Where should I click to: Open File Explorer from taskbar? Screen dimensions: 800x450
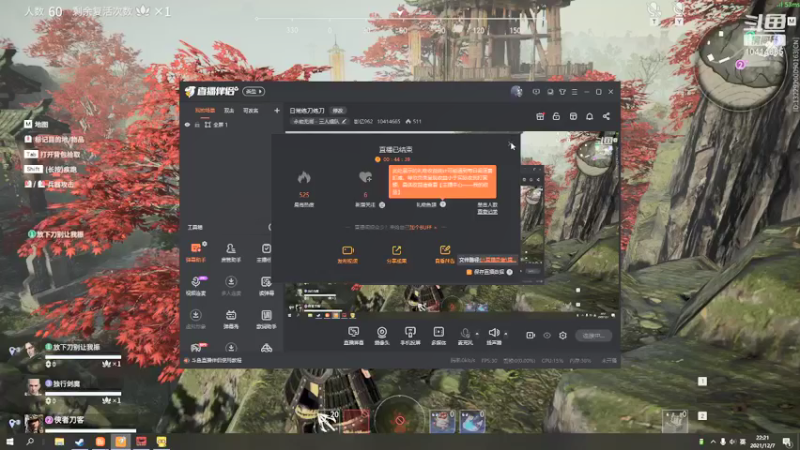coord(59,441)
